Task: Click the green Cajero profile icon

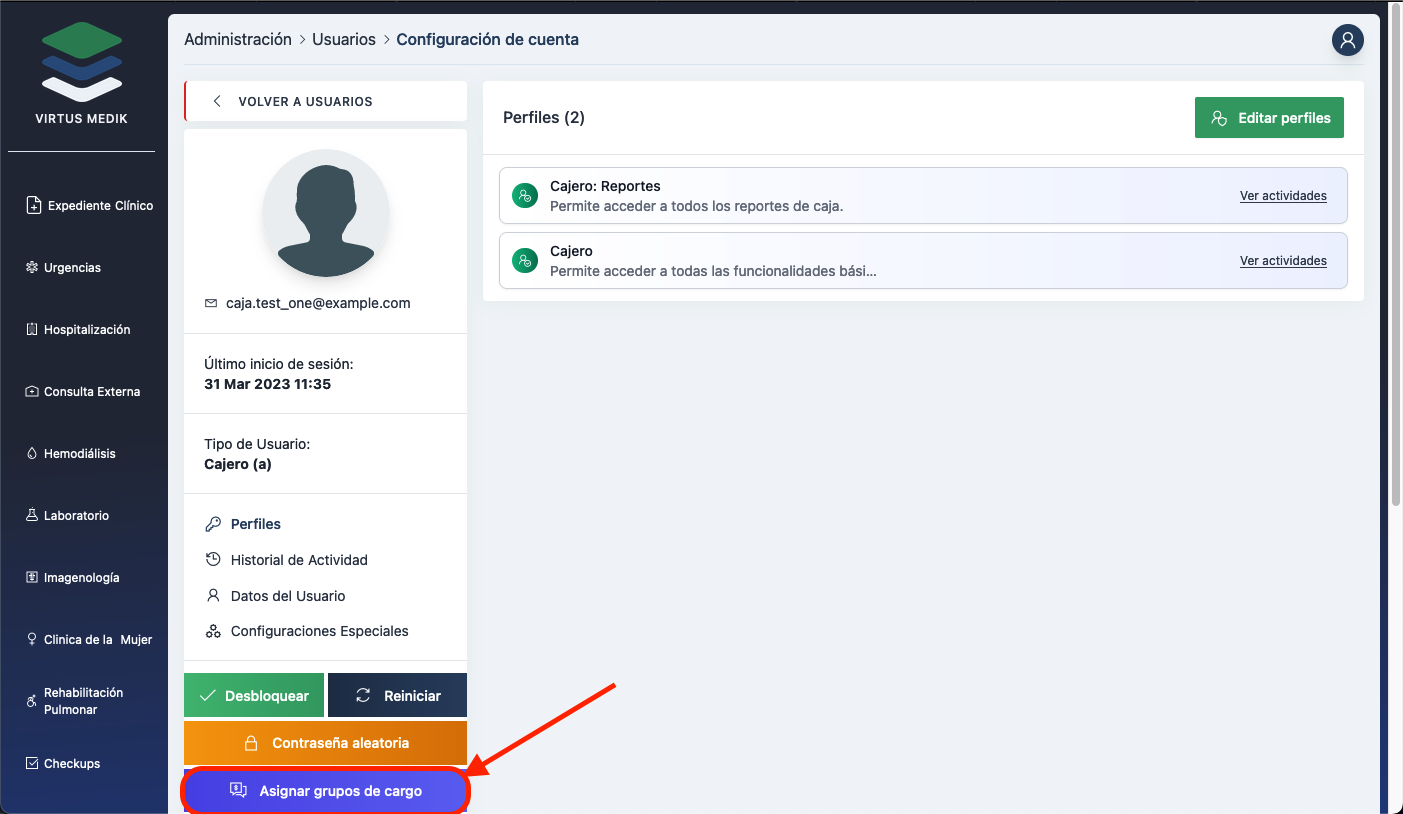Action: pyautogui.click(x=525, y=261)
